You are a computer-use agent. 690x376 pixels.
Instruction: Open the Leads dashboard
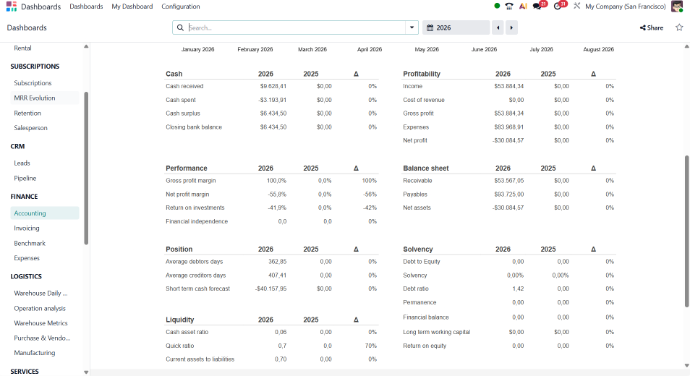pos(22,163)
